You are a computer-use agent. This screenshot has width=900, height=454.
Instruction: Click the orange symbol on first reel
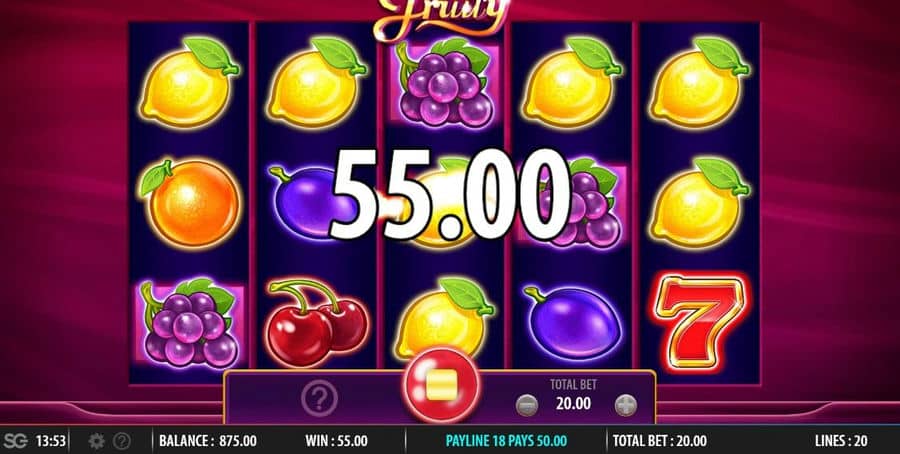click(x=190, y=203)
